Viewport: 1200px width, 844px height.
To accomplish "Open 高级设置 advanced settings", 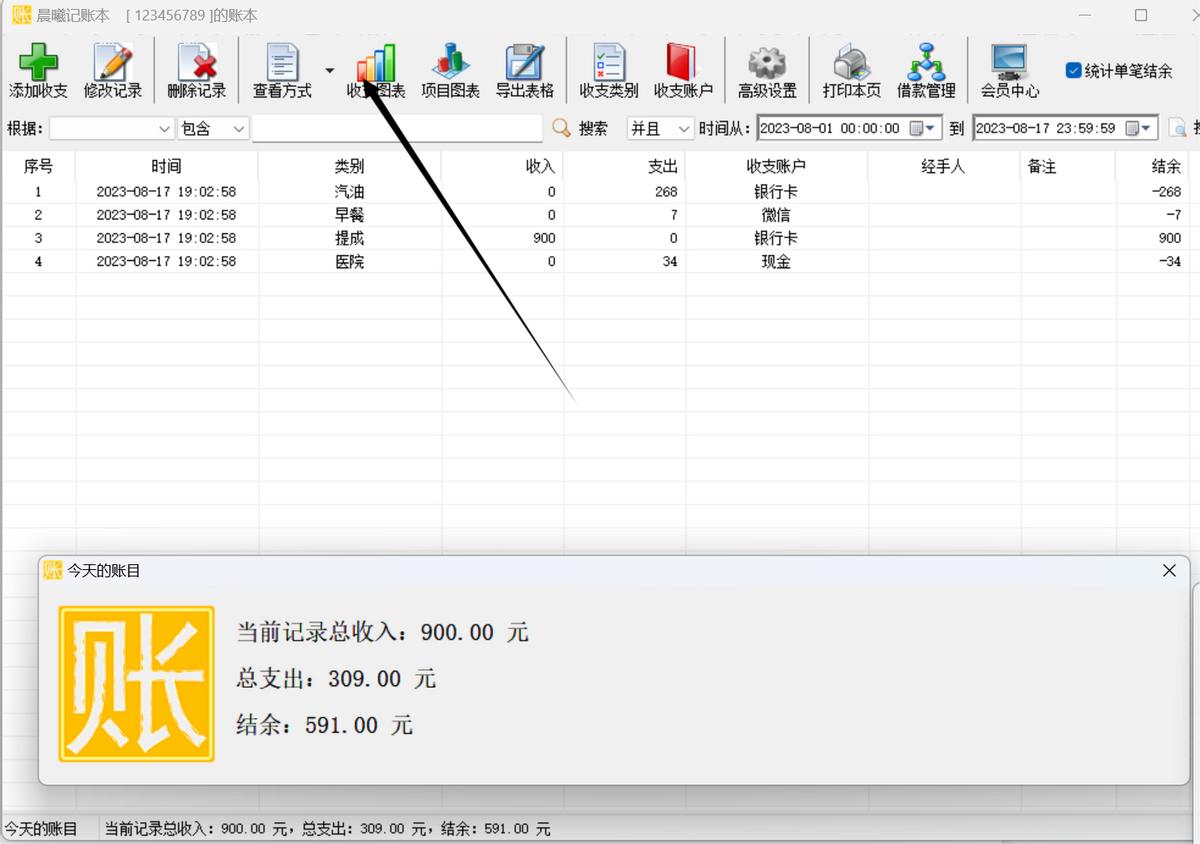I will (x=765, y=70).
